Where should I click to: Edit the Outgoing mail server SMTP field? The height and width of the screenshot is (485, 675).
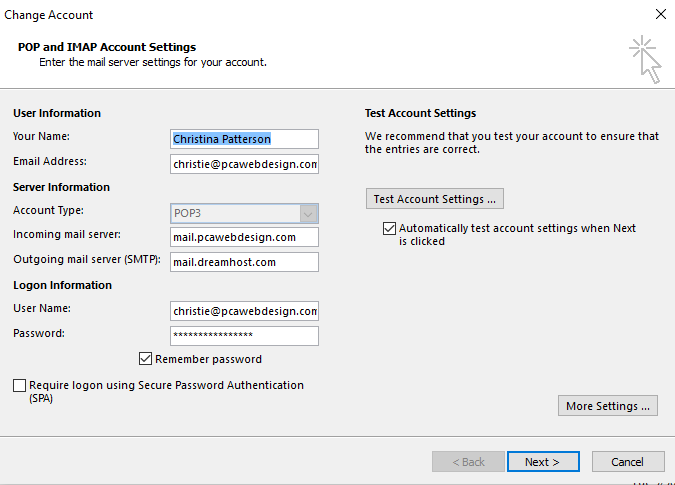(244, 262)
